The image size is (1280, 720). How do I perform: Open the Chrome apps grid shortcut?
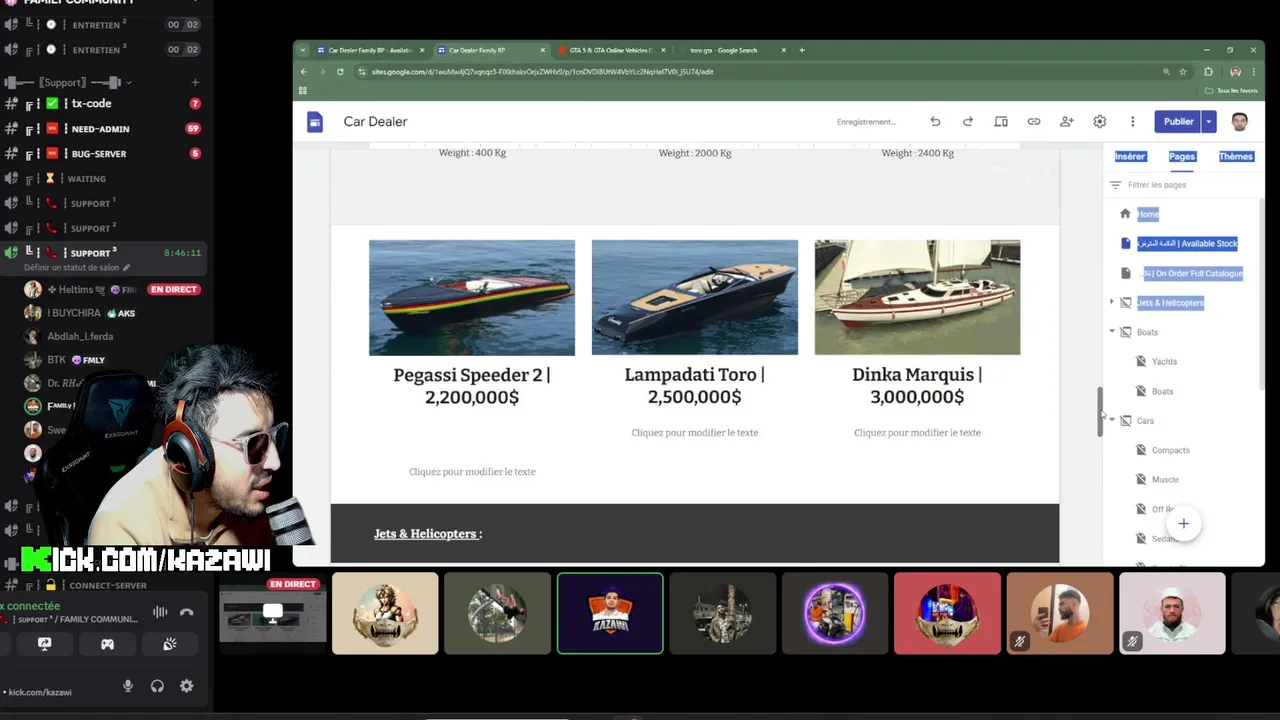coord(303,90)
